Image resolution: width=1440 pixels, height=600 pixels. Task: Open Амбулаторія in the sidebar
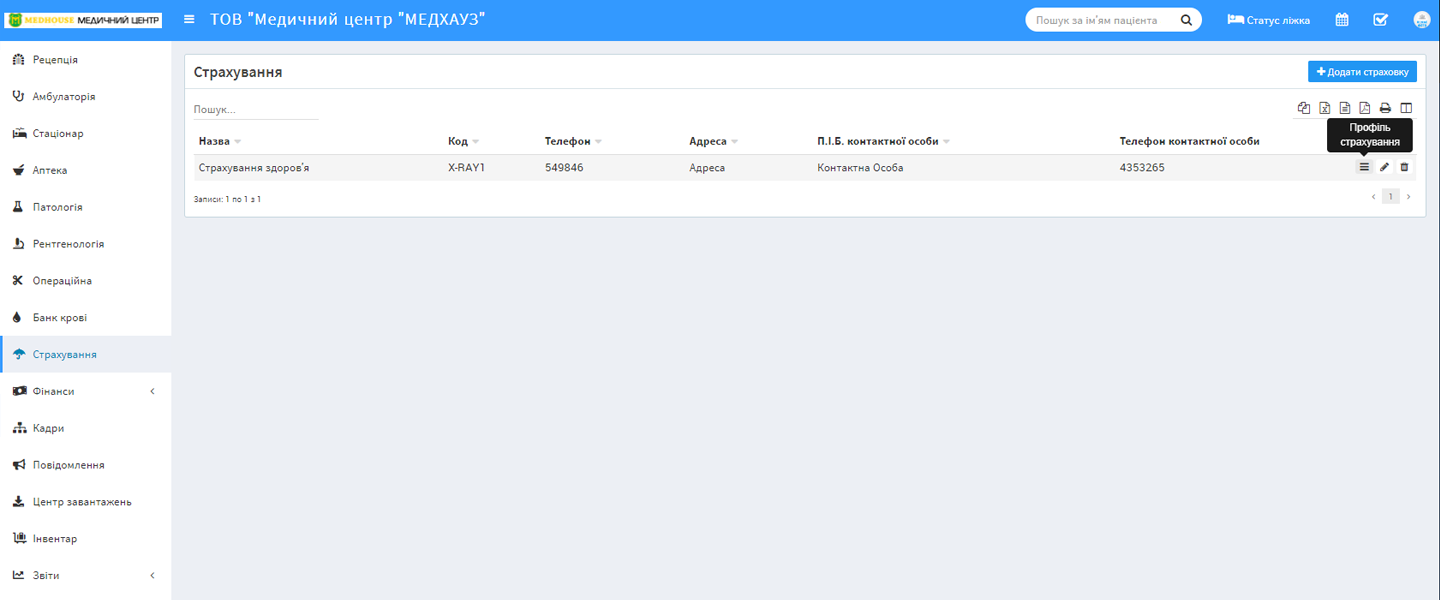tap(86, 97)
